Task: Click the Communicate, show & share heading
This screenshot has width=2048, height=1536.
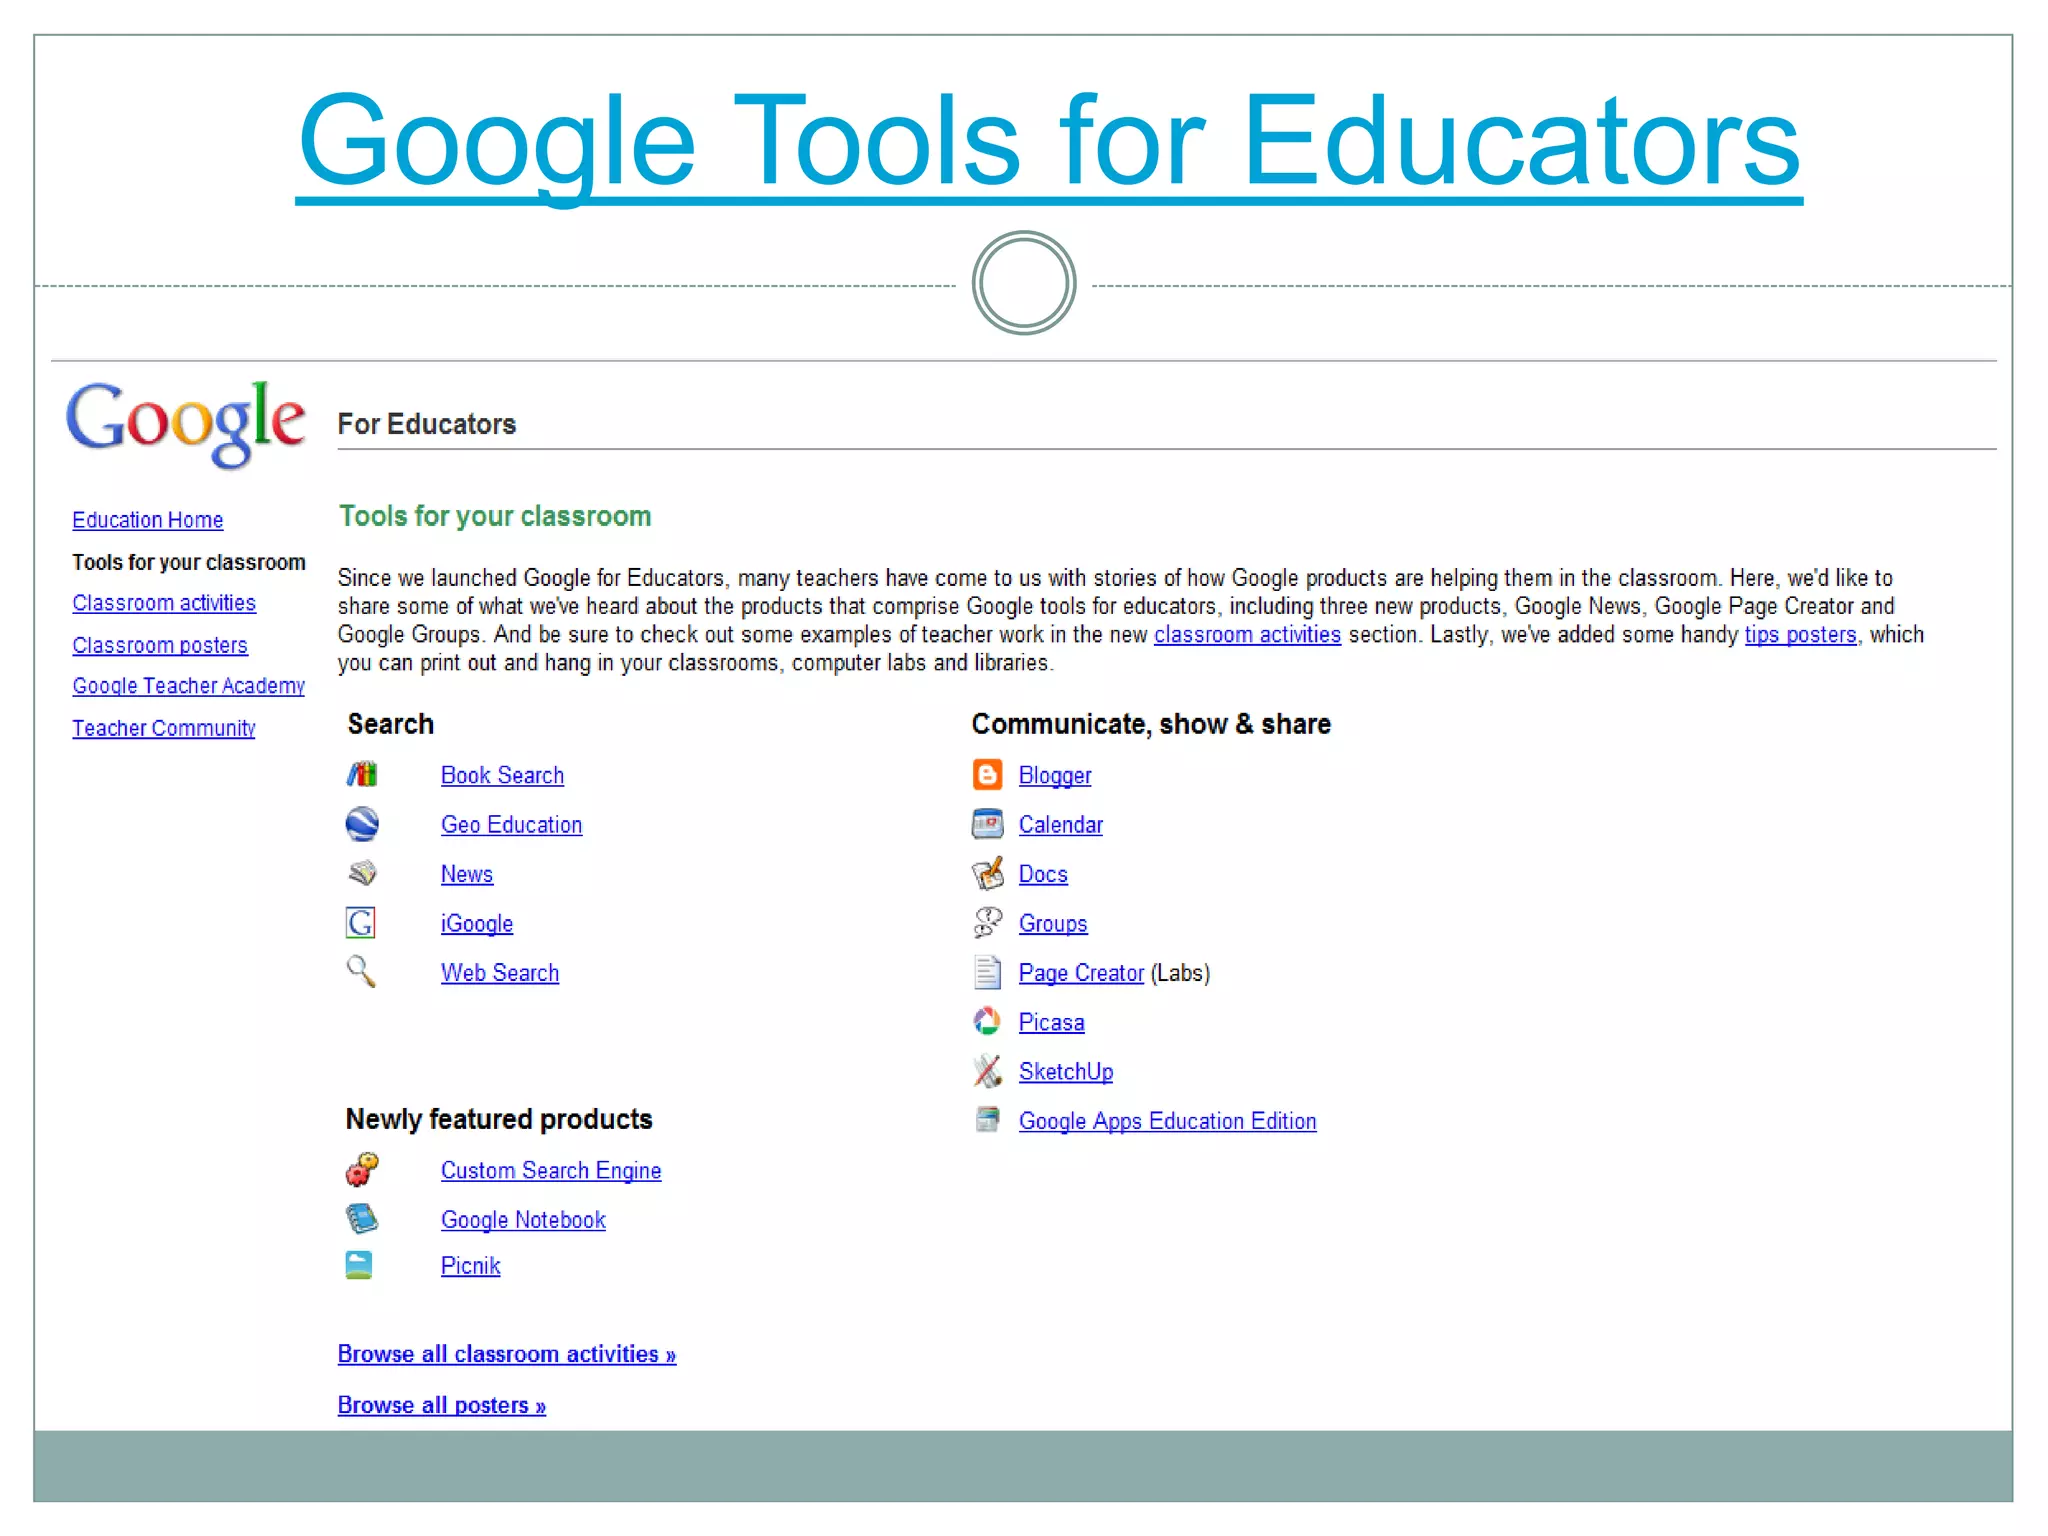Action: click(x=1151, y=724)
